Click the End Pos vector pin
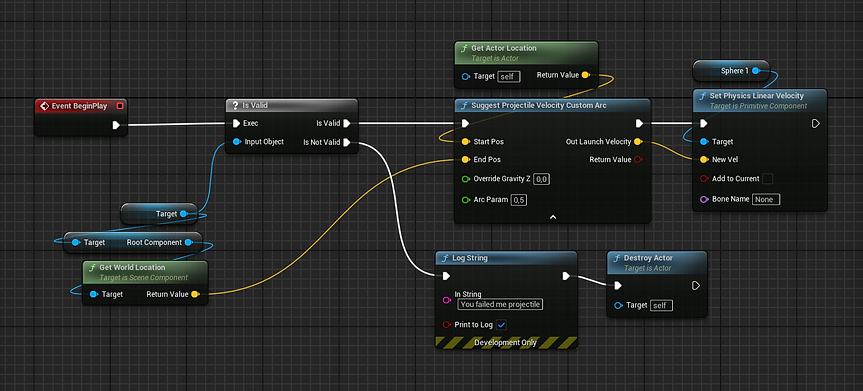The image size is (863, 391). [466, 160]
